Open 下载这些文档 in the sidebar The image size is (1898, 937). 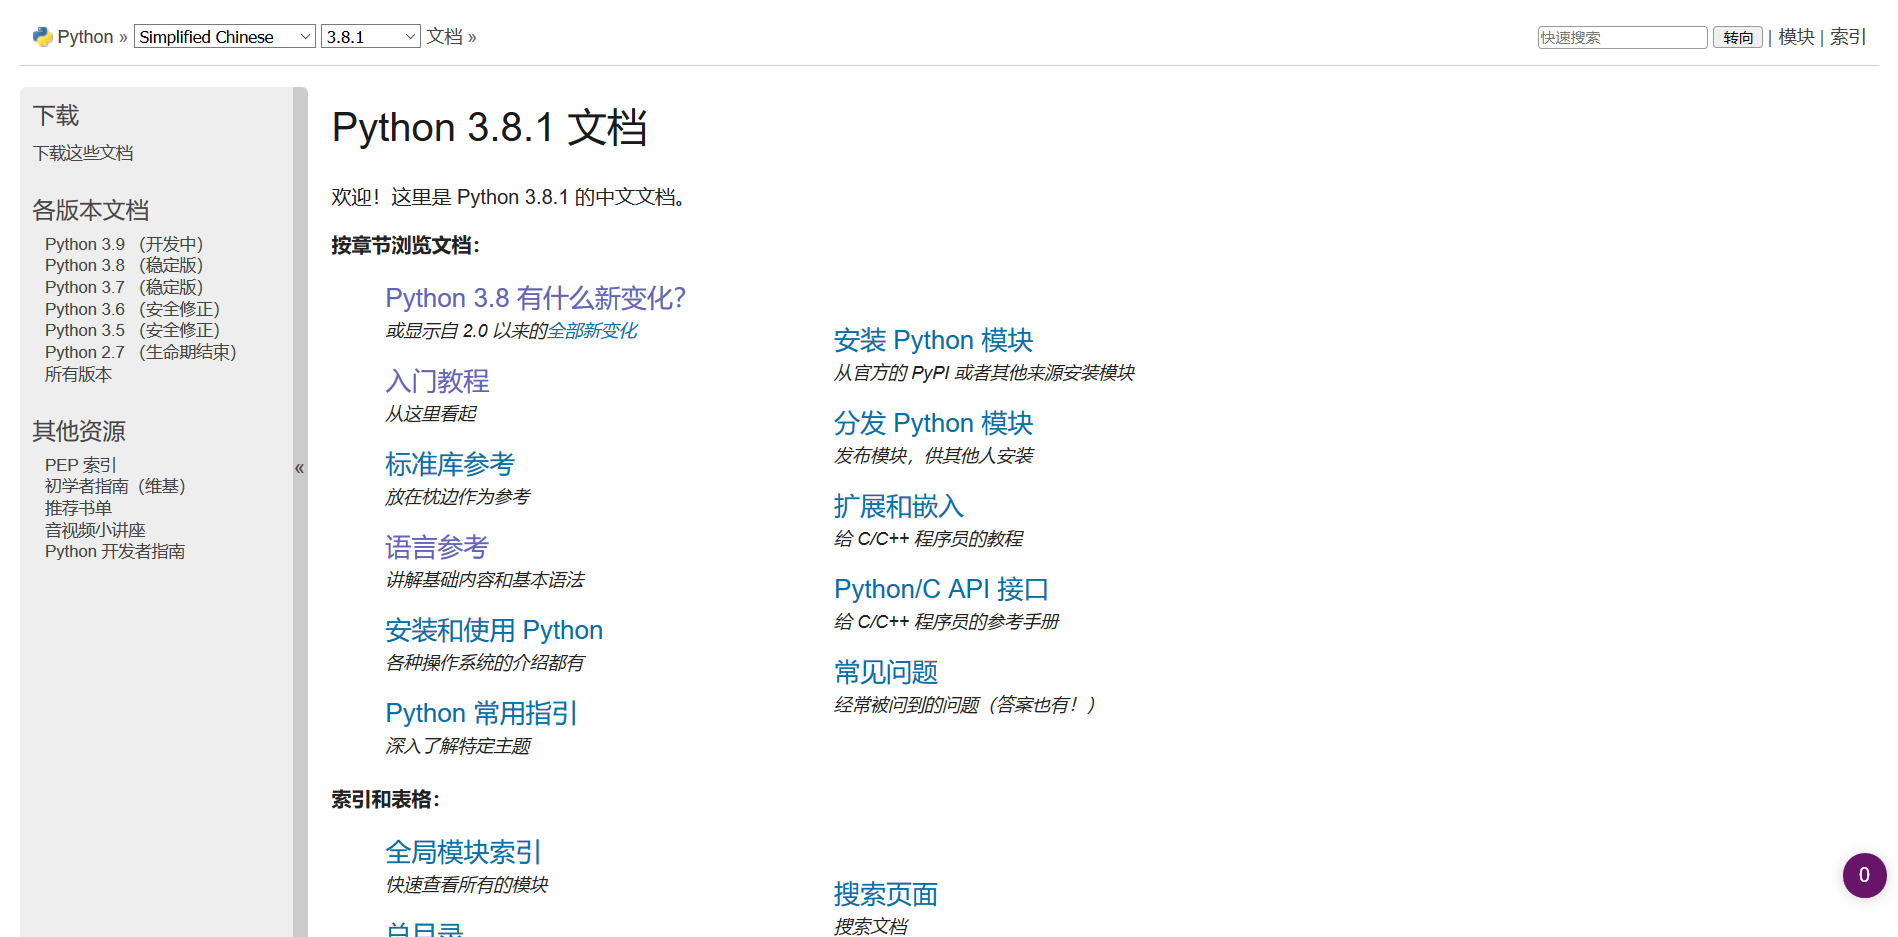point(83,153)
